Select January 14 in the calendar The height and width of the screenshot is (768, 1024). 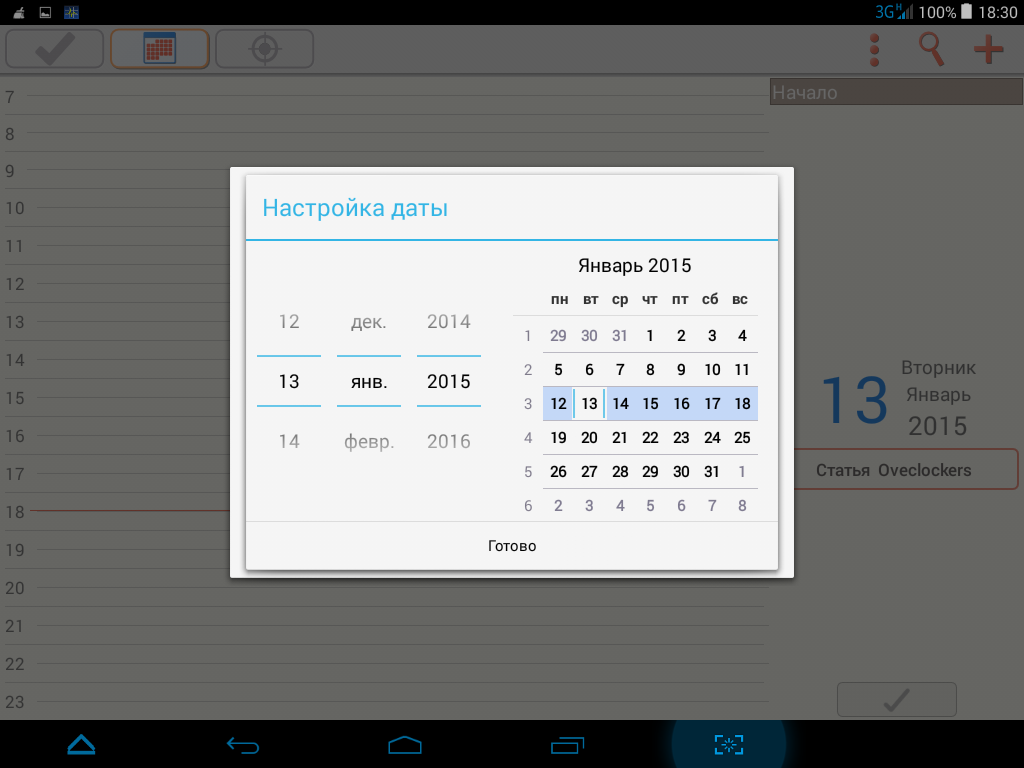pyautogui.click(x=620, y=404)
